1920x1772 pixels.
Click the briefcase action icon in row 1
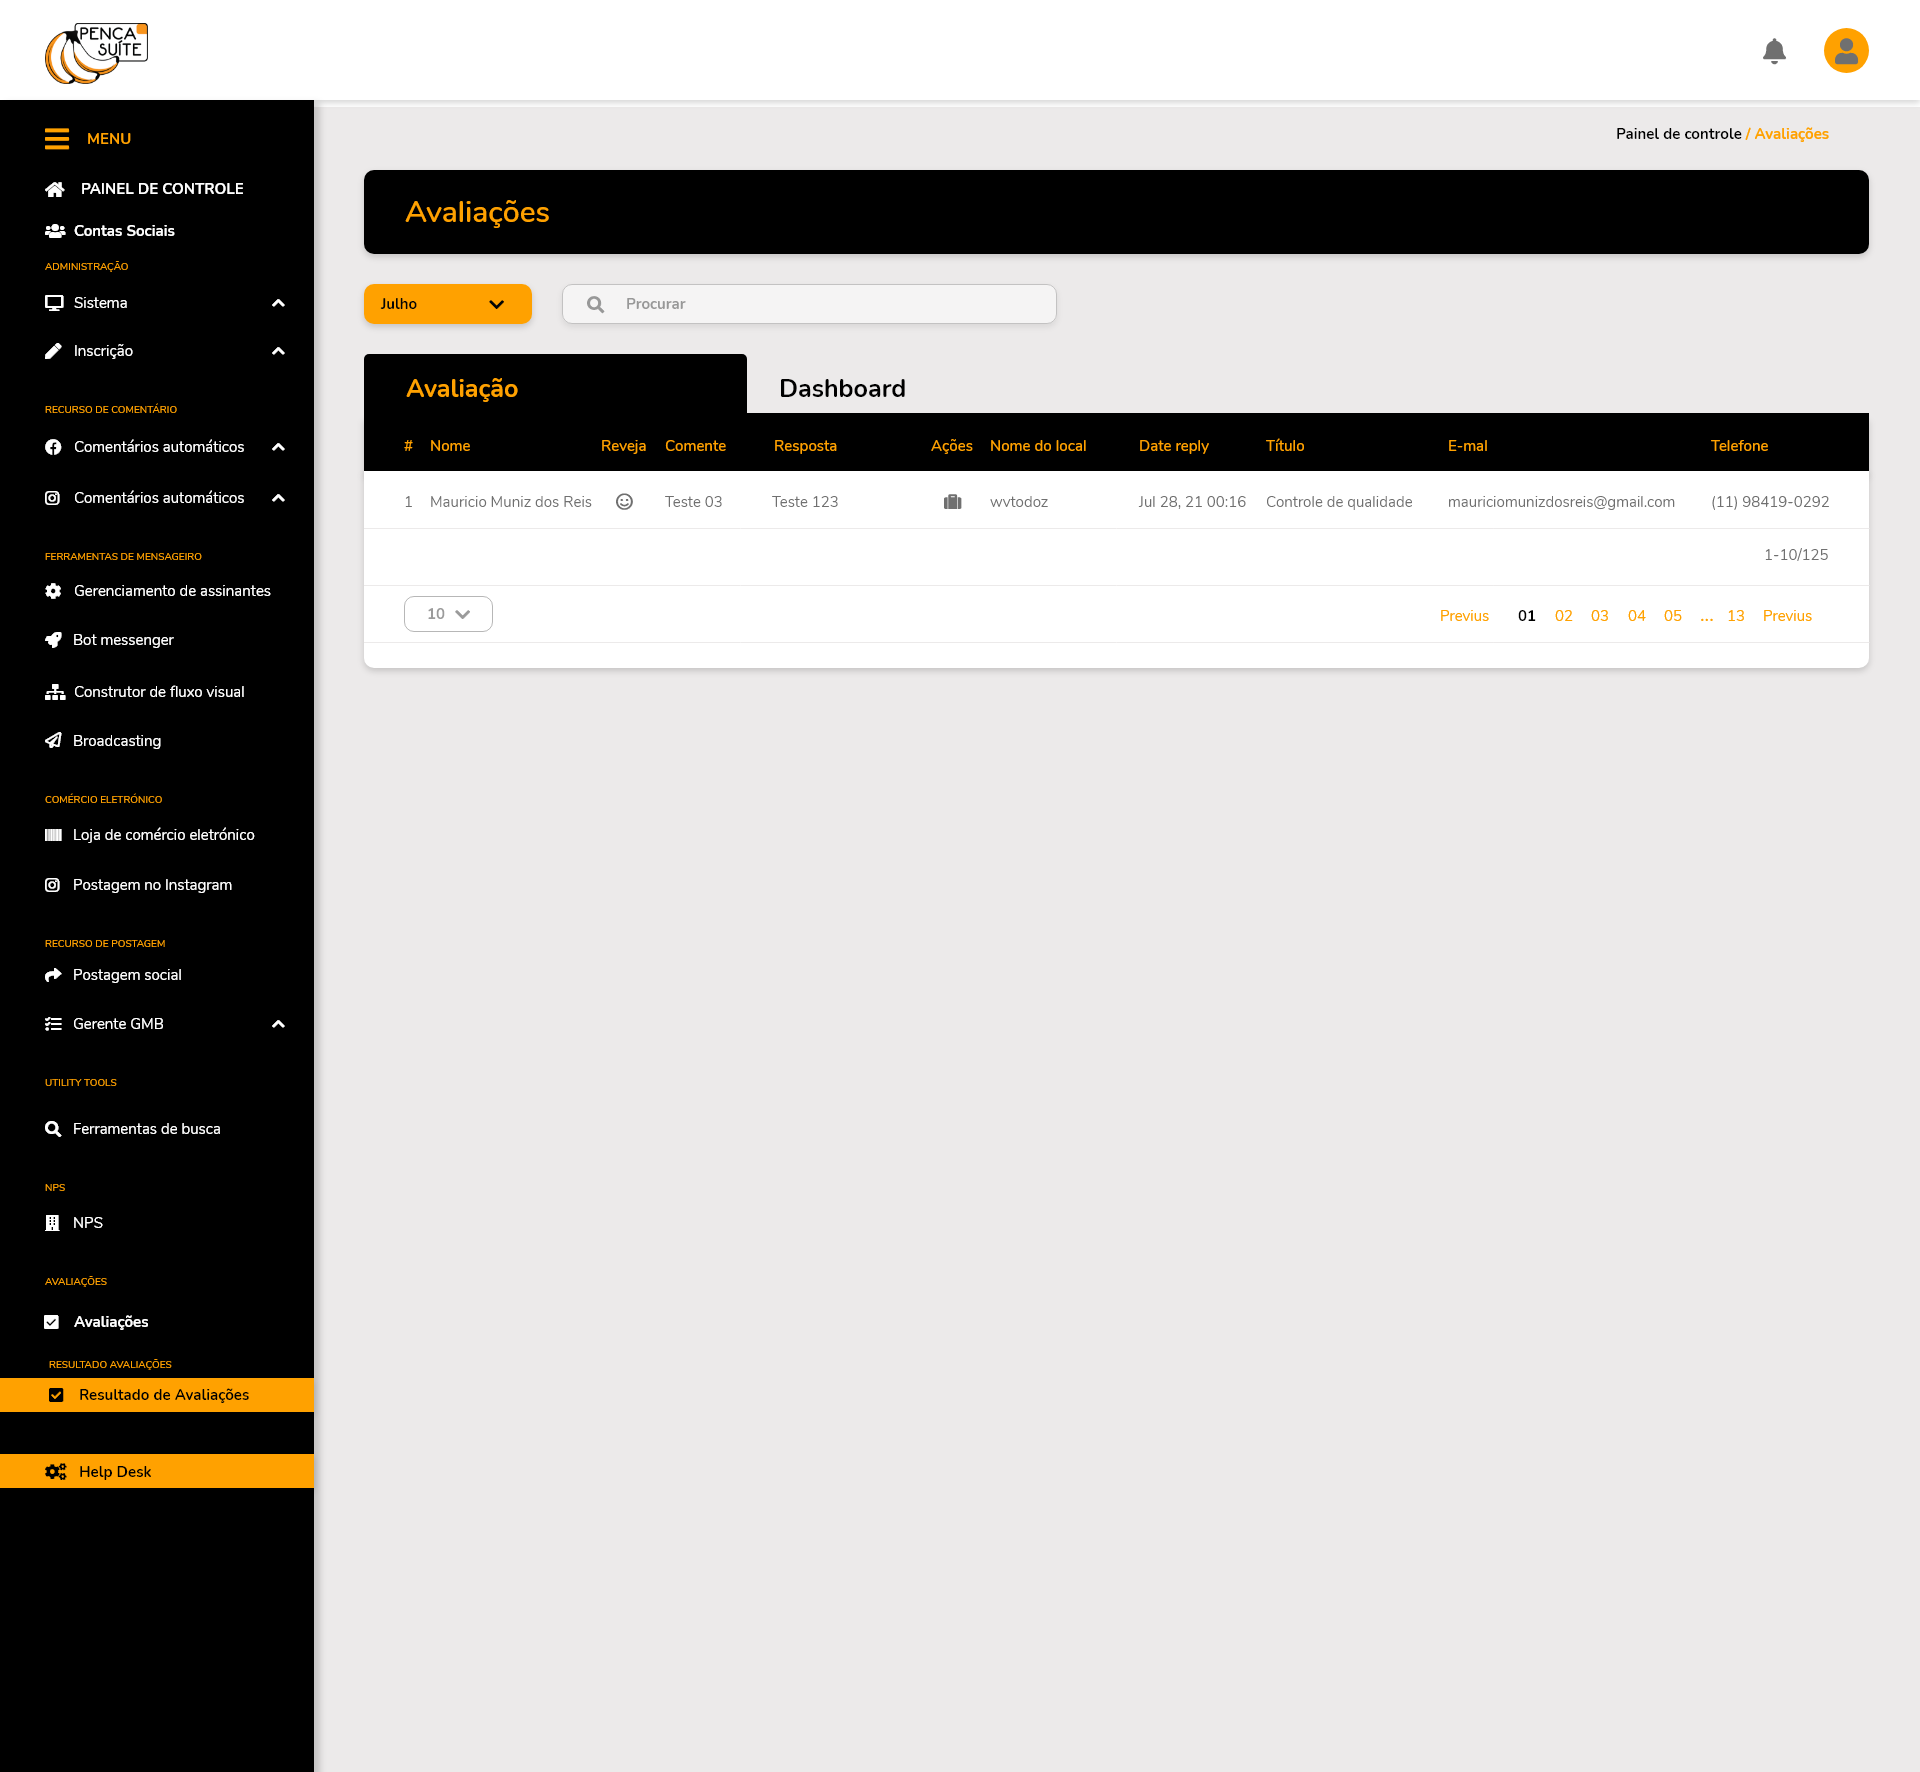tap(952, 502)
